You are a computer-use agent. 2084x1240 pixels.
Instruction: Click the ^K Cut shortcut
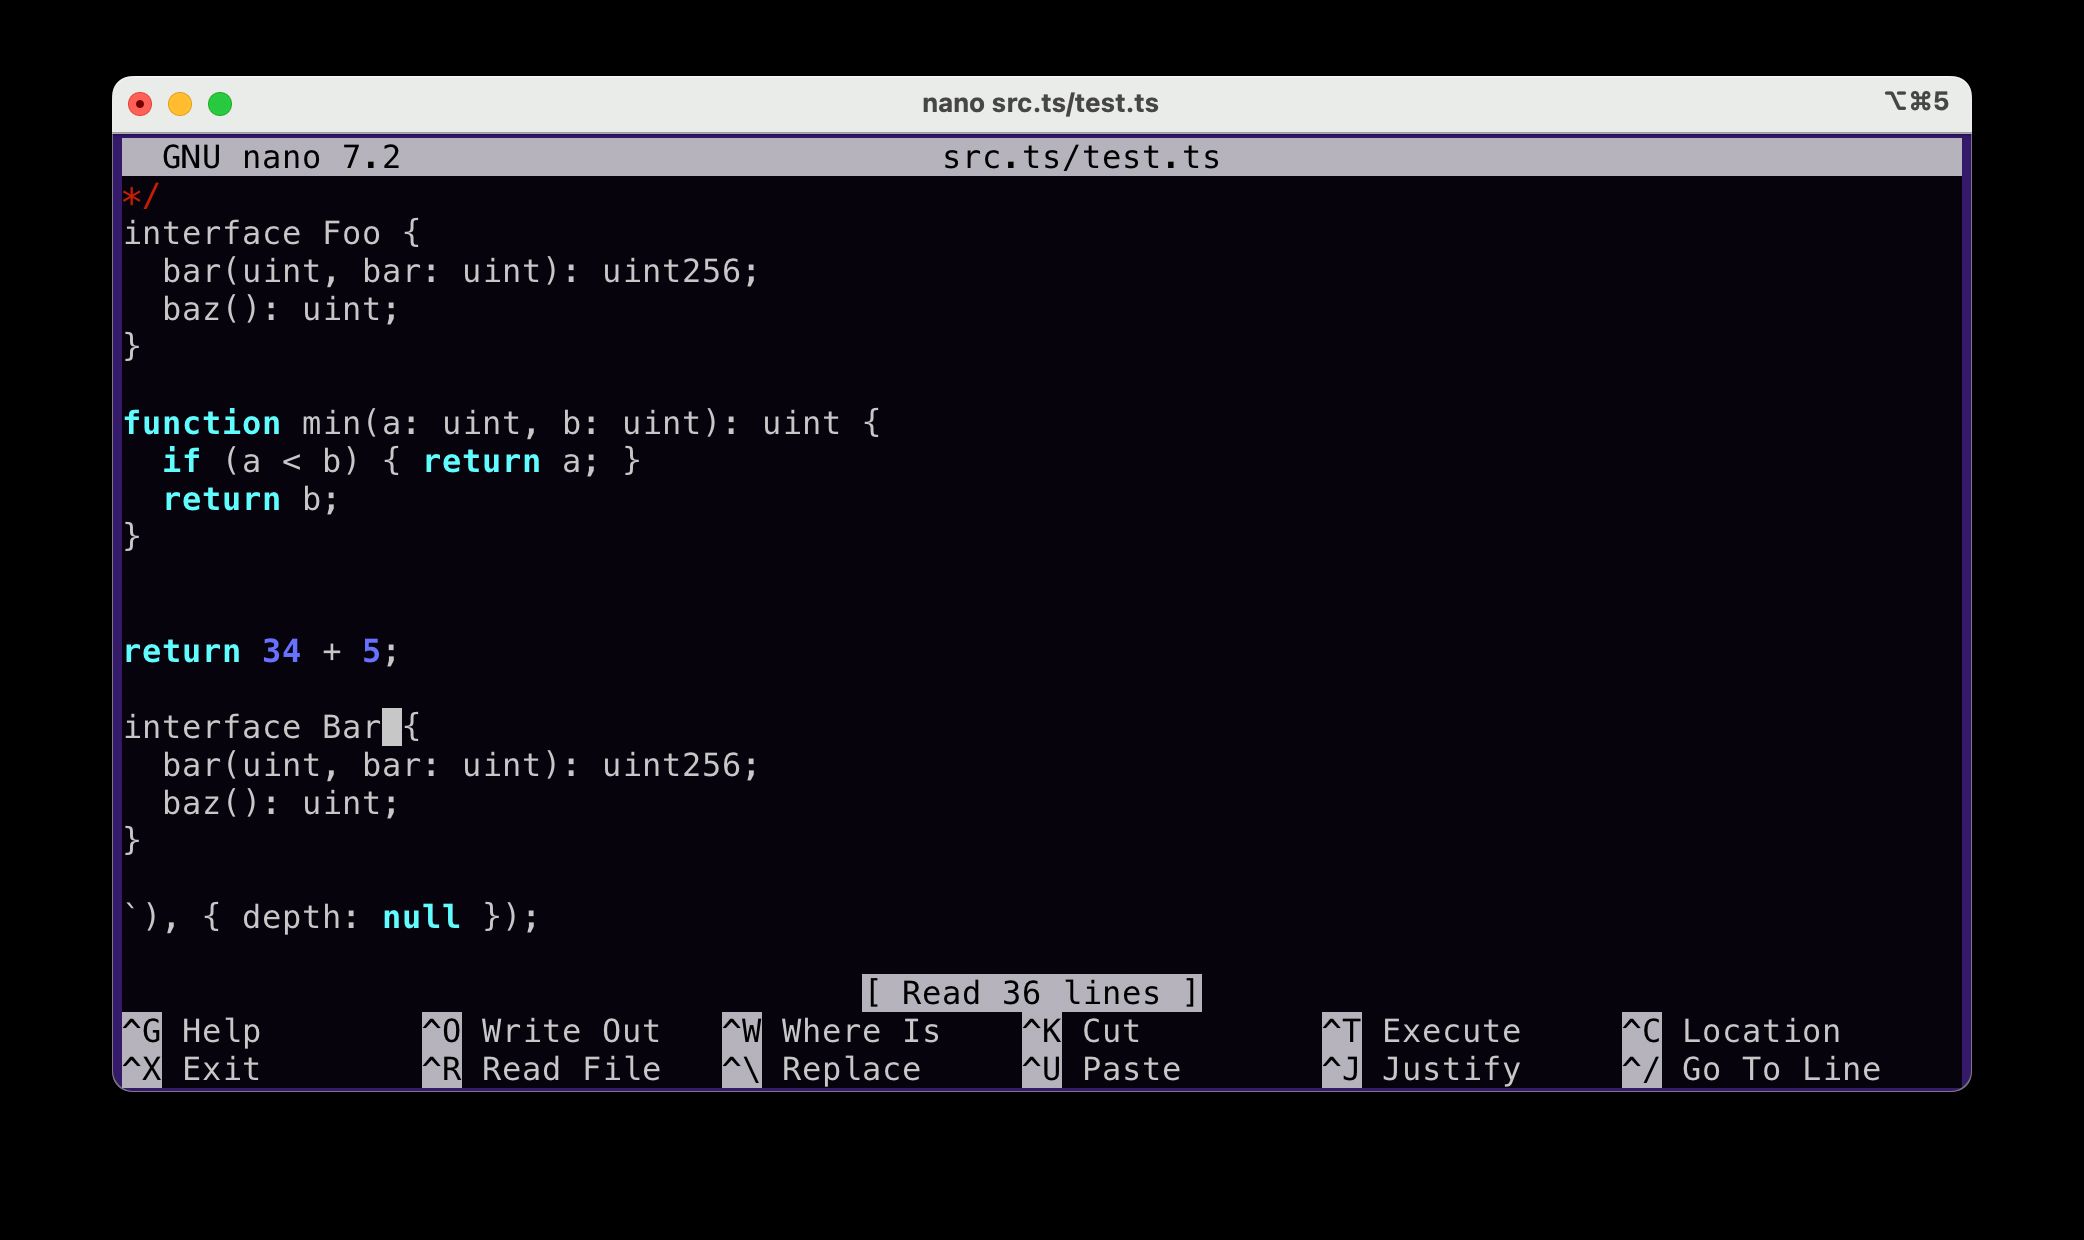coord(1082,1031)
